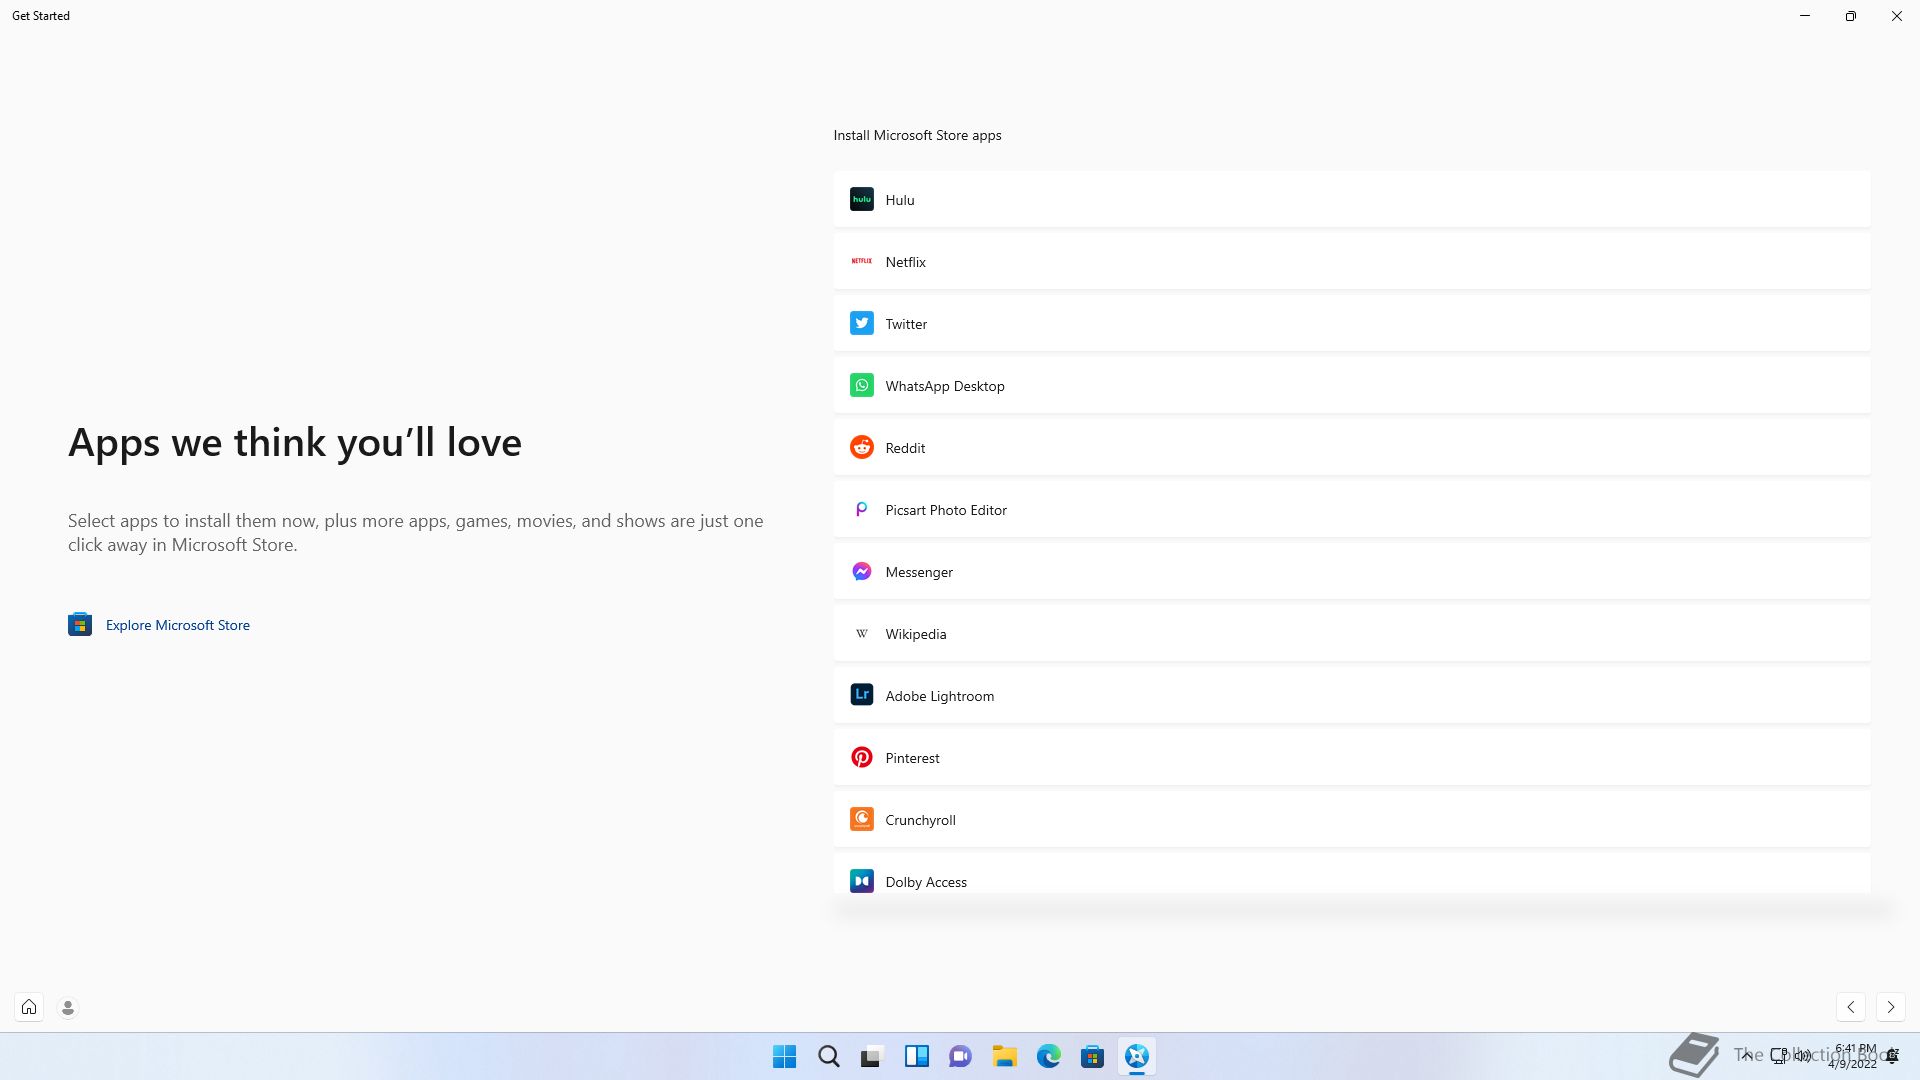
Task: Click the Picsart Photo Editor icon
Action: (861, 509)
